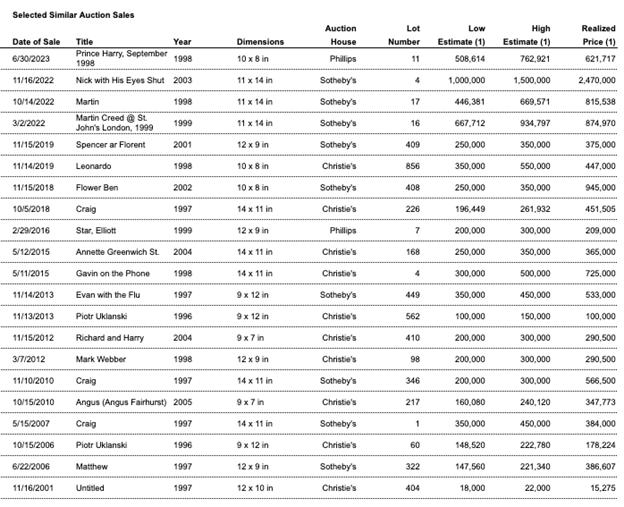Select the Auction House column header
Viewport: 624px width, 507px height.
click(340, 35)
